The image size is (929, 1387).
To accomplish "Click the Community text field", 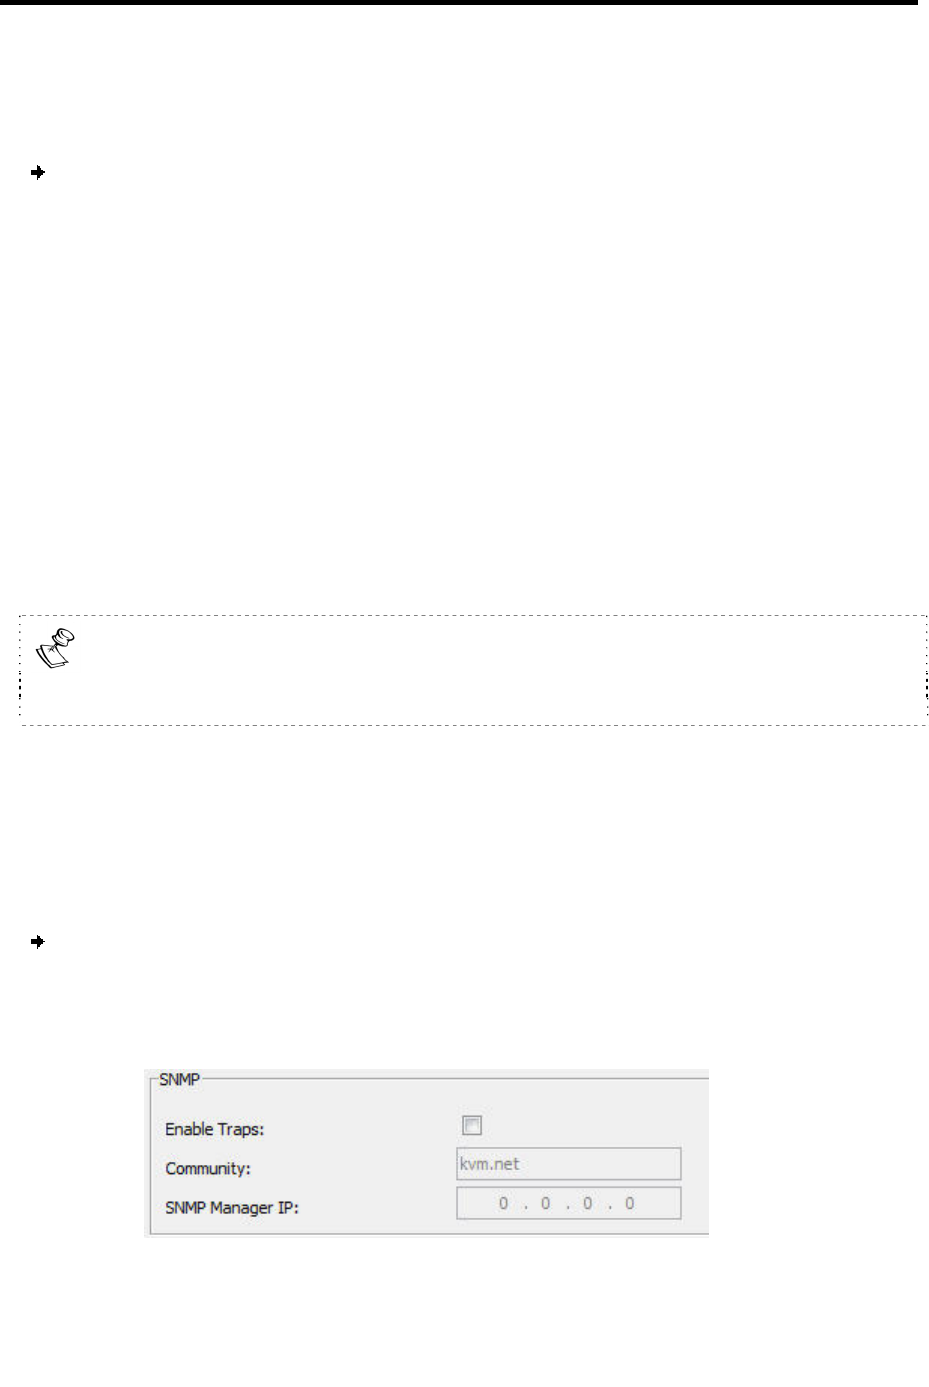I will click(569, 1164).
